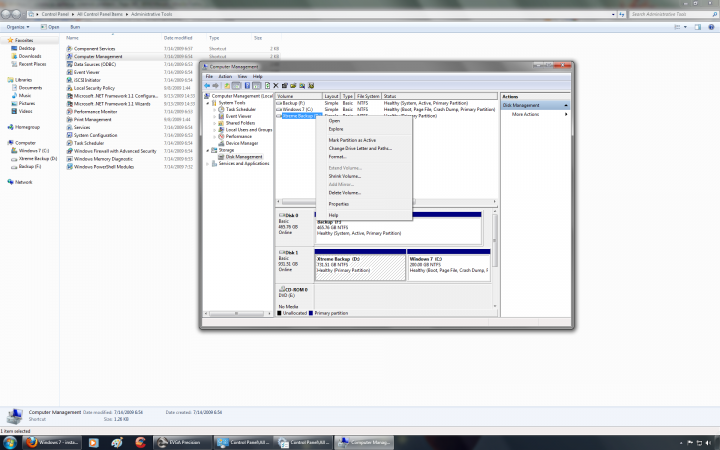Expand Services and Applications node arrow
Image resolution: width=720 pixels, height=450 pixels.
click(208, 164)
